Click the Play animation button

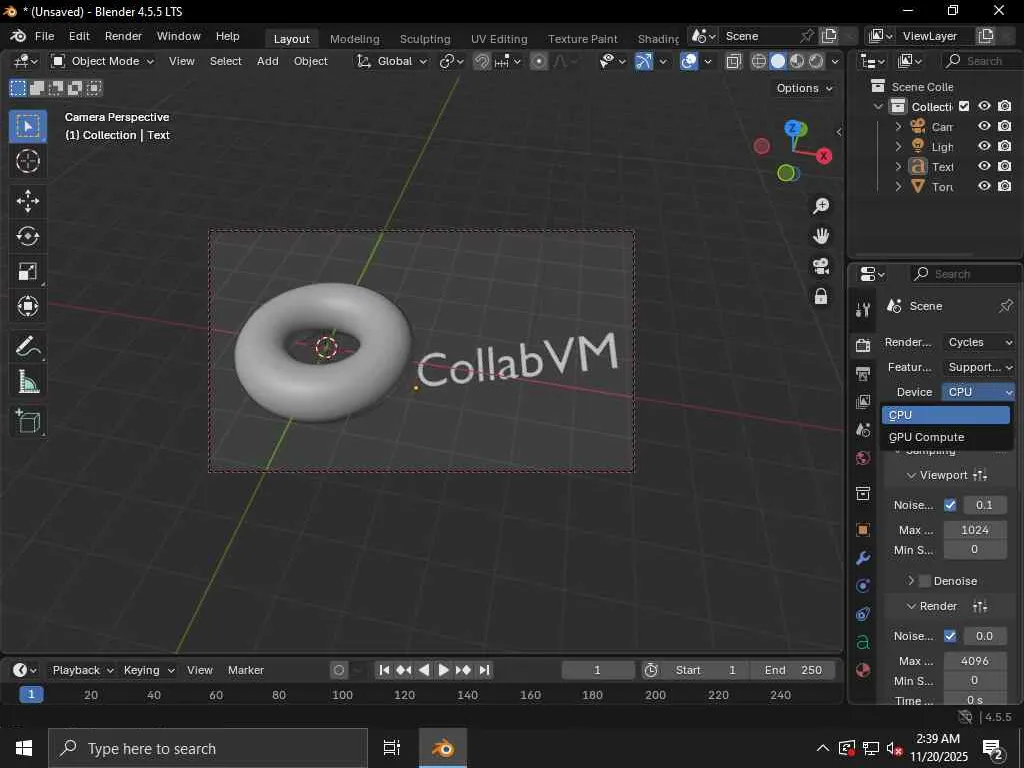click(x=443, y=670)
